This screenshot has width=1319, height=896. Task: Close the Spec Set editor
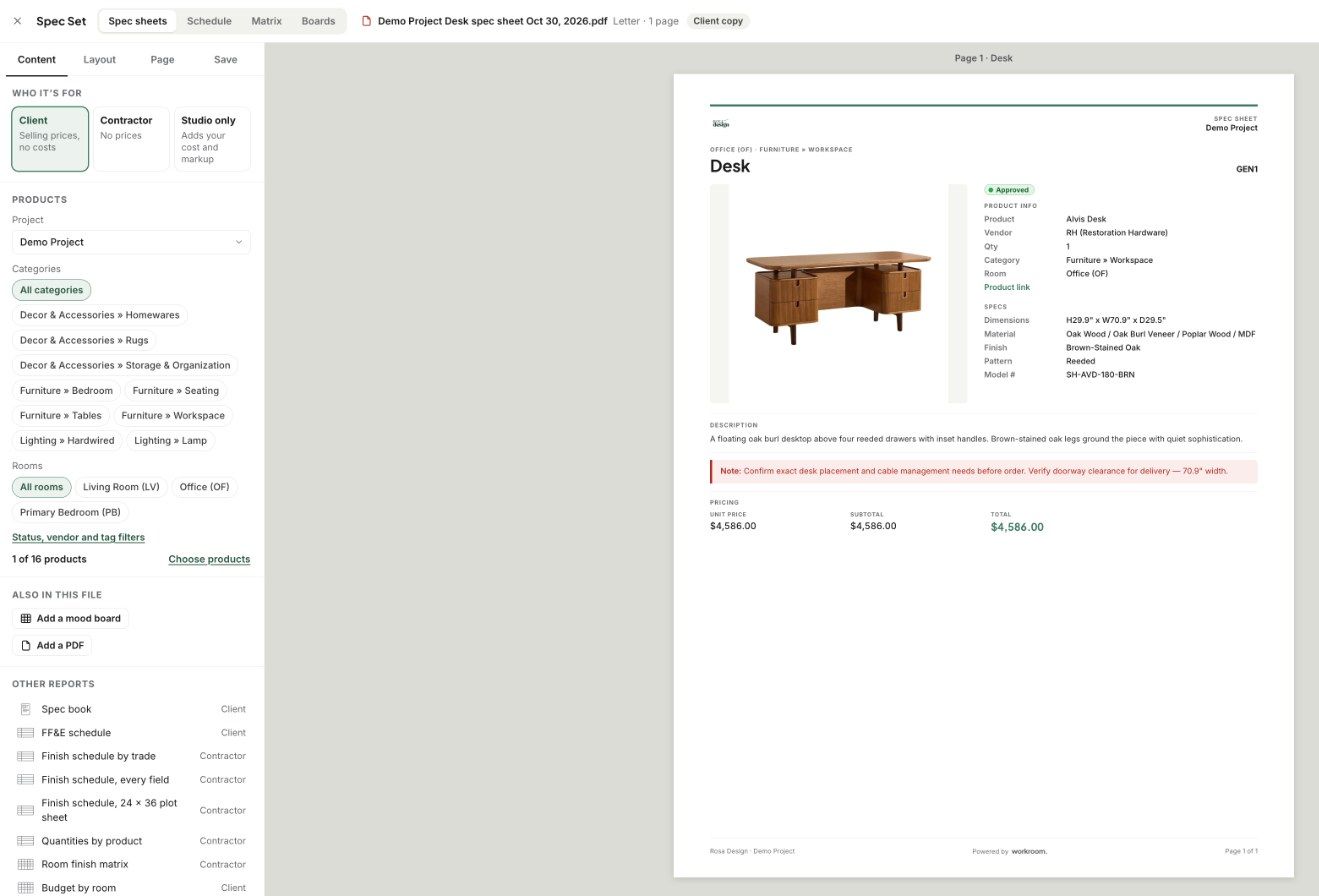[17, 21]
